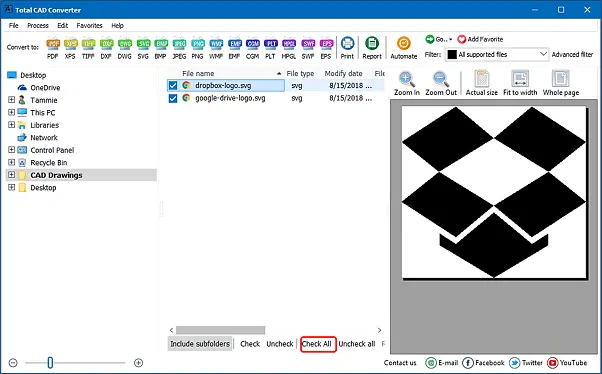Image resolution: width=602 pixels, height=374 pixels.
Task: Expand the Recycle Bin node
Action: 12,162
